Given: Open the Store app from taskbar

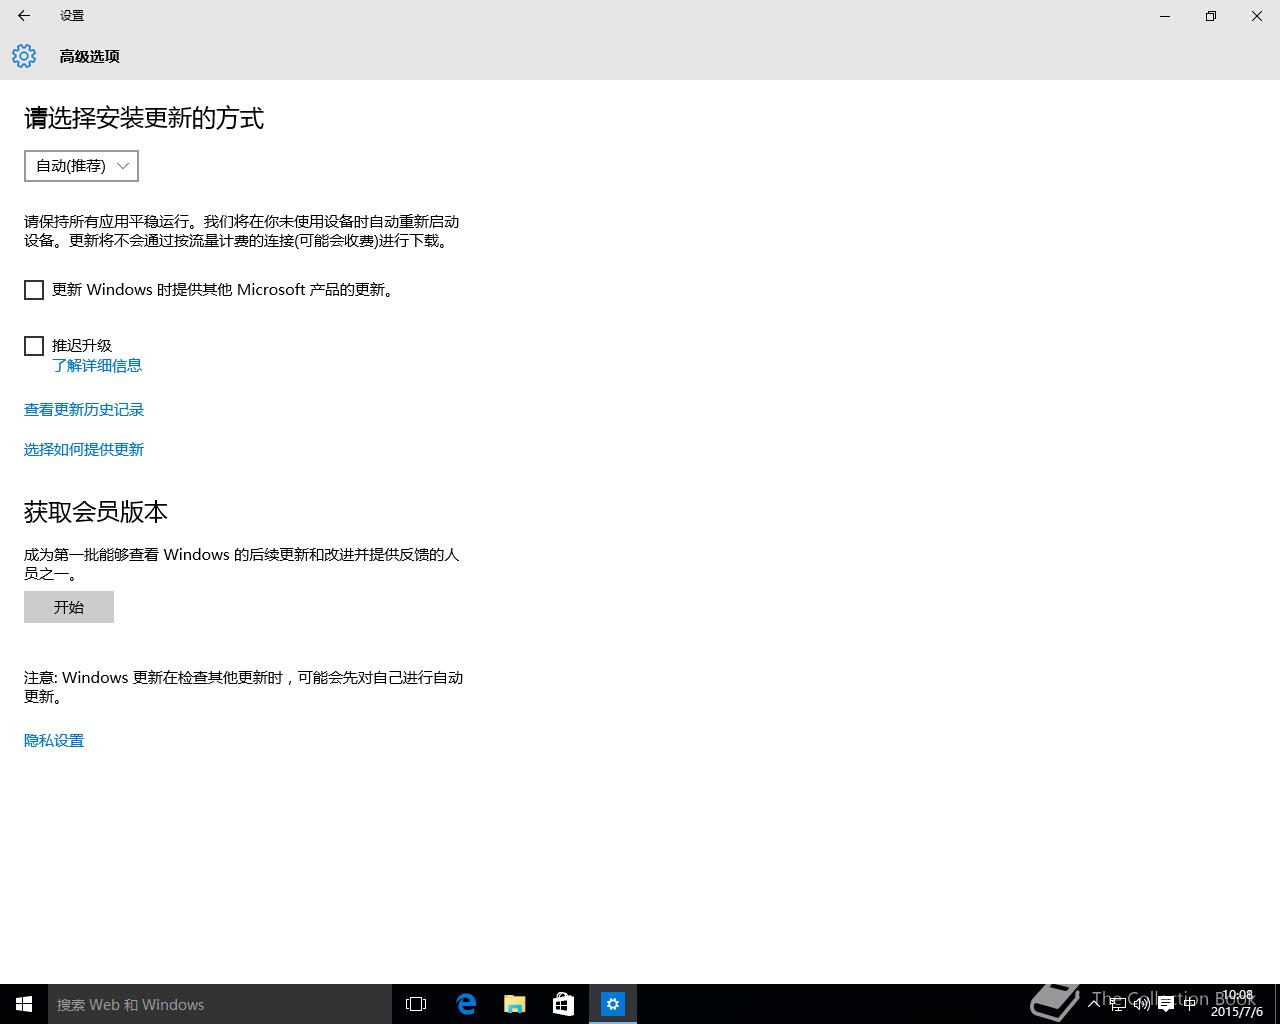Looking at the screenshot, I should click(x=564, y=1004).
